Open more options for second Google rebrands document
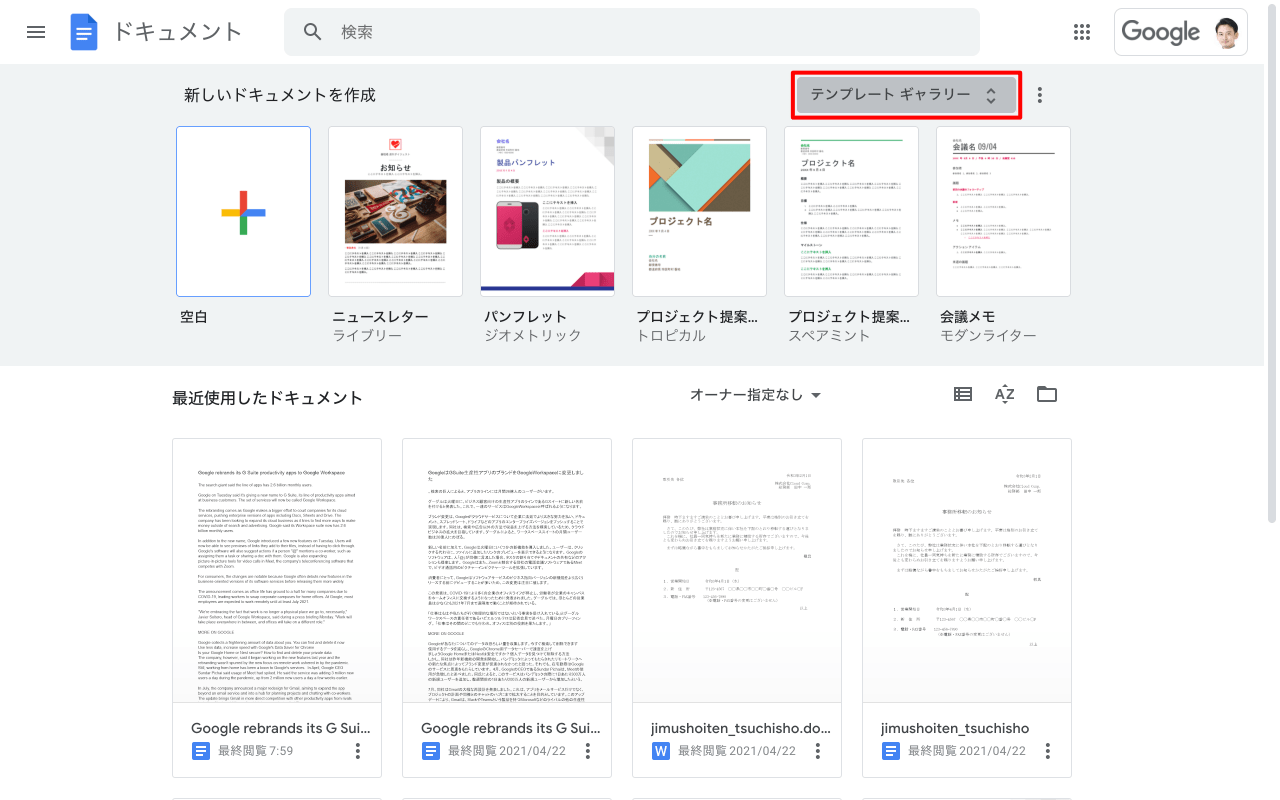1280x800 pixels. 588,751
